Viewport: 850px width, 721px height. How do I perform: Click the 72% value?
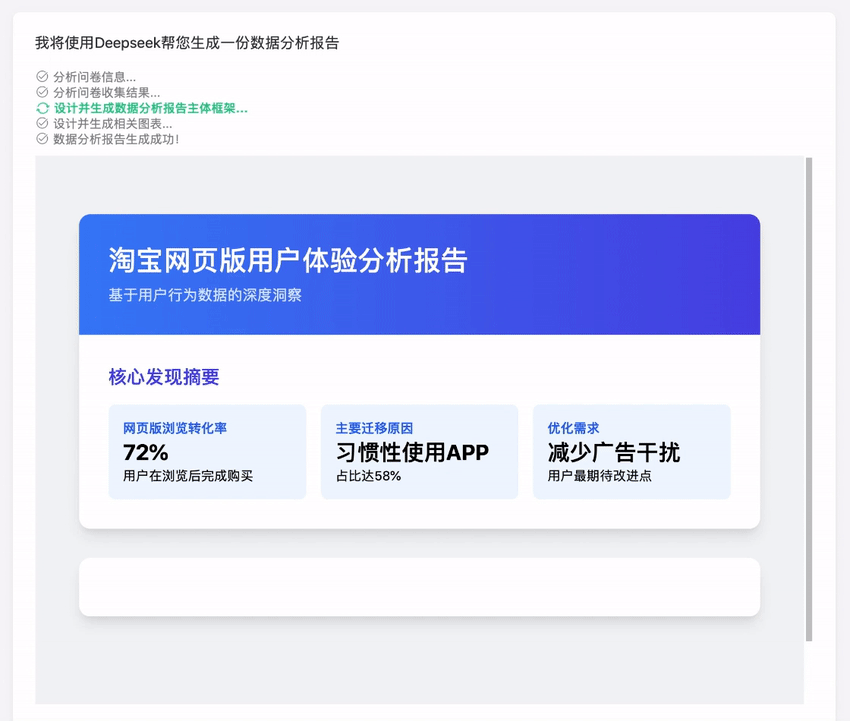146,452
